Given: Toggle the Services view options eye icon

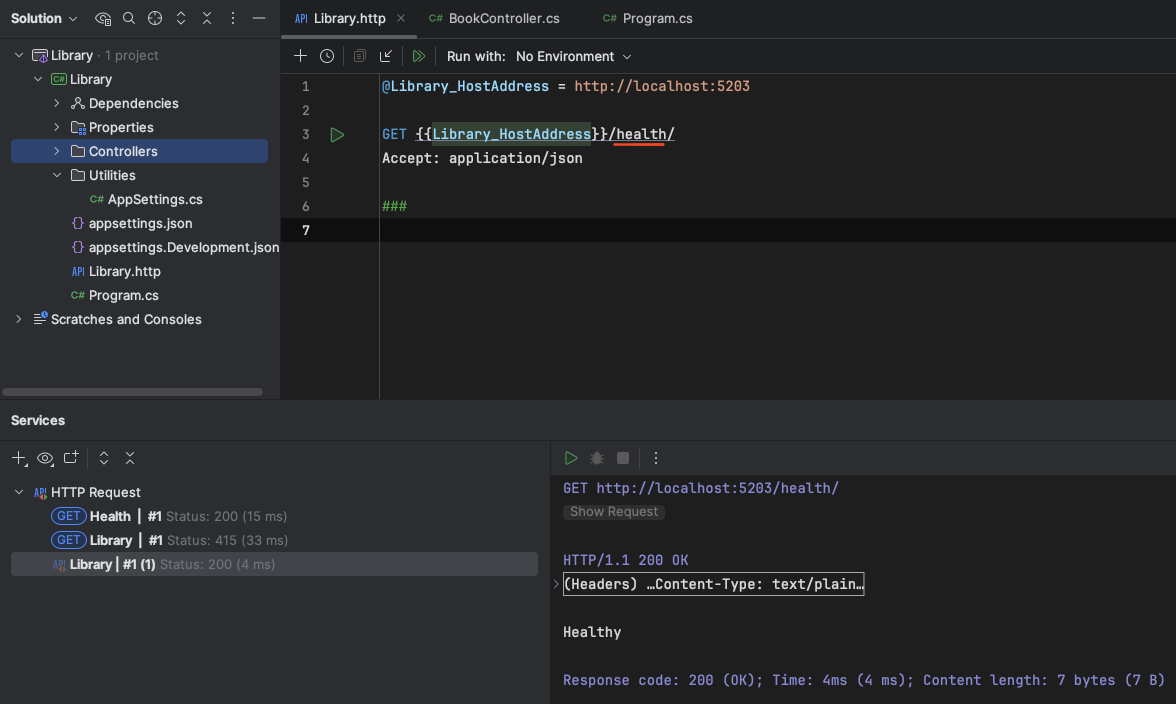Looking at the screenshot, I should (45, 458).
